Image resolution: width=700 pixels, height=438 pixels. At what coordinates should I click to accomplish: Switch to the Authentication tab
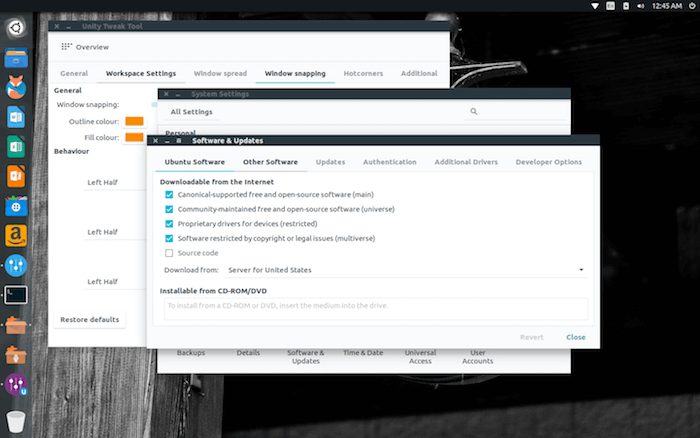390,162
